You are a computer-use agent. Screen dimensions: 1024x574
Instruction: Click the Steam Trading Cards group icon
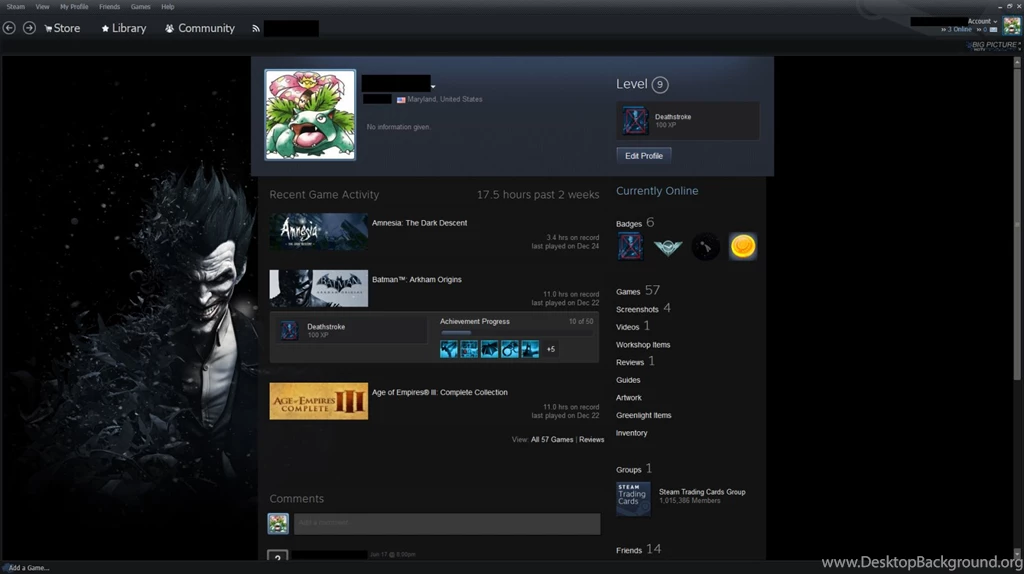[x=633, y=499]
